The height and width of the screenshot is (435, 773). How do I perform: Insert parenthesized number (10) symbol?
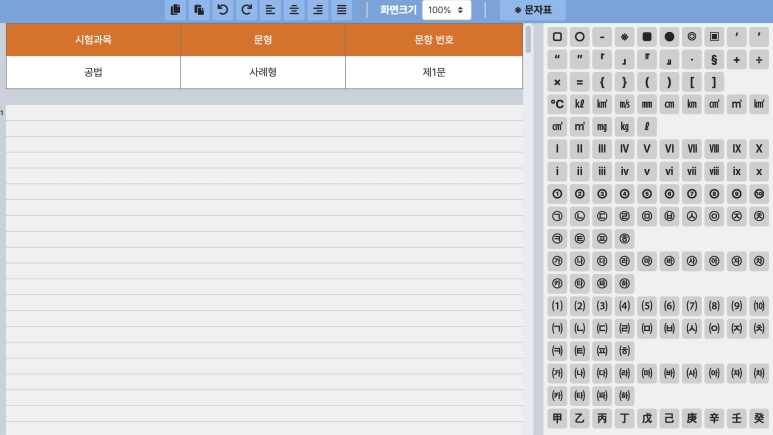coord(759,306)
